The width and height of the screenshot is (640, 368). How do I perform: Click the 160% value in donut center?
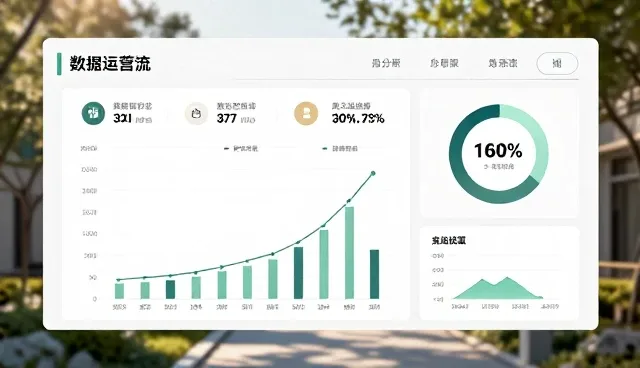(498, 151)
